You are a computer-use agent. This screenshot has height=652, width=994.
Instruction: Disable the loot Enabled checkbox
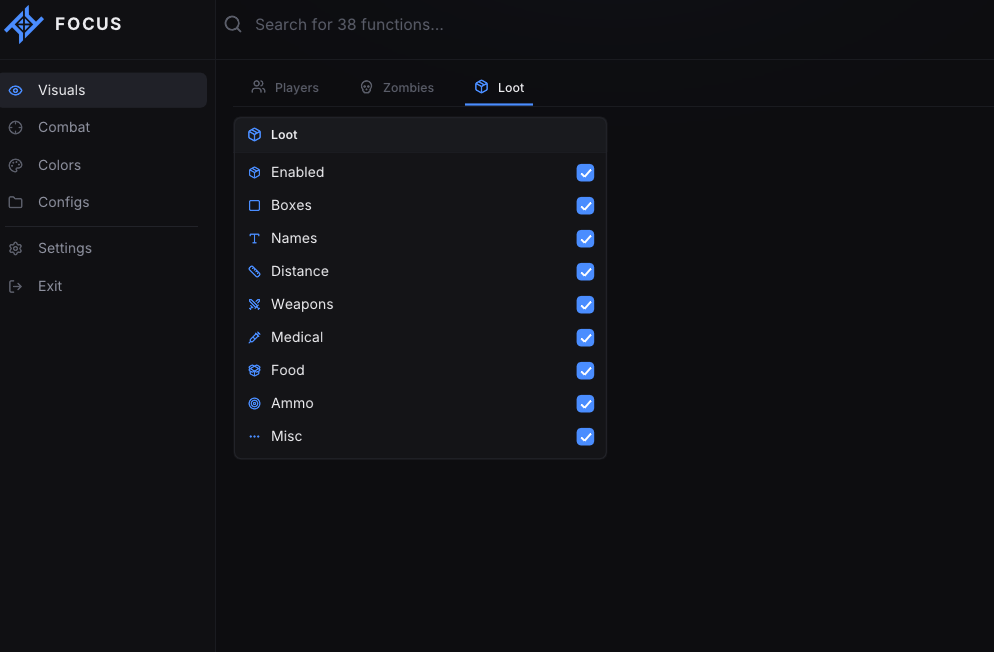[x=585, y=172]
